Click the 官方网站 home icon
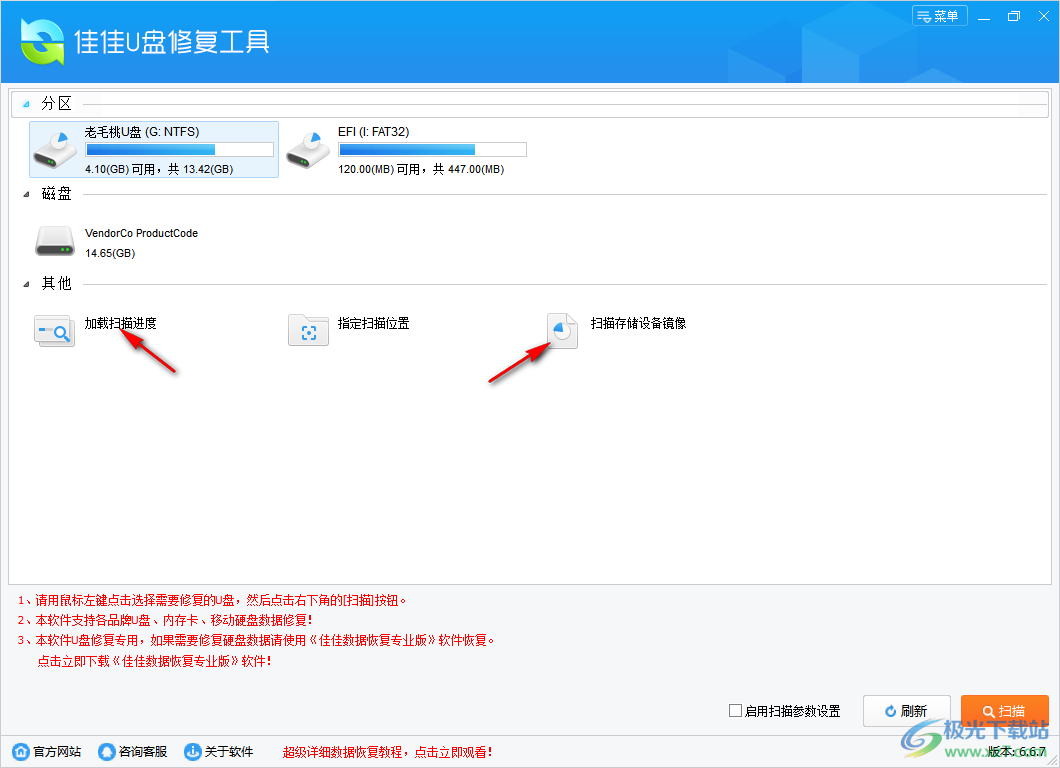Image resolution: width=1060 pixels, height=768 pixels. coord(21,751)
